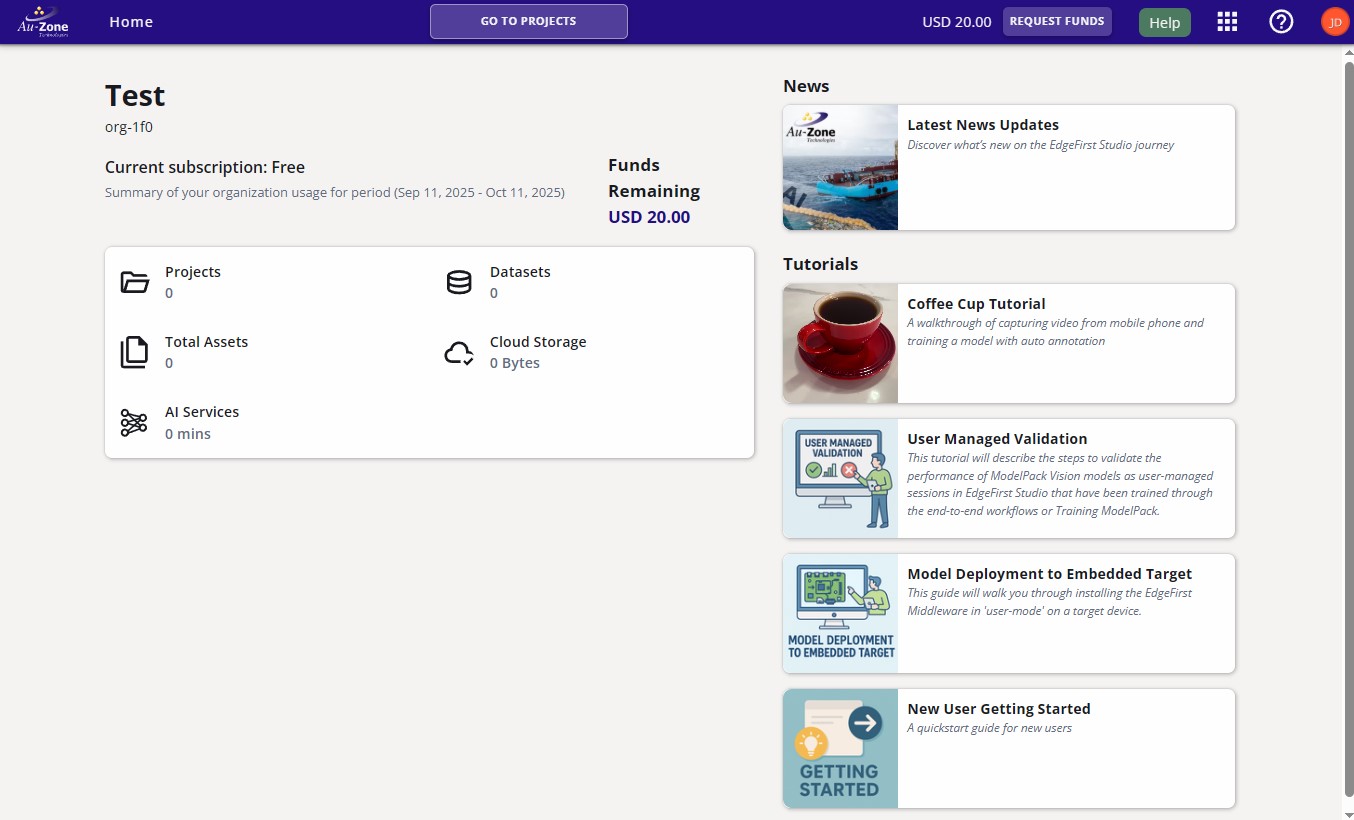
Task: Click the USD 20.00 balance in the header
Action: coord(957,22)
